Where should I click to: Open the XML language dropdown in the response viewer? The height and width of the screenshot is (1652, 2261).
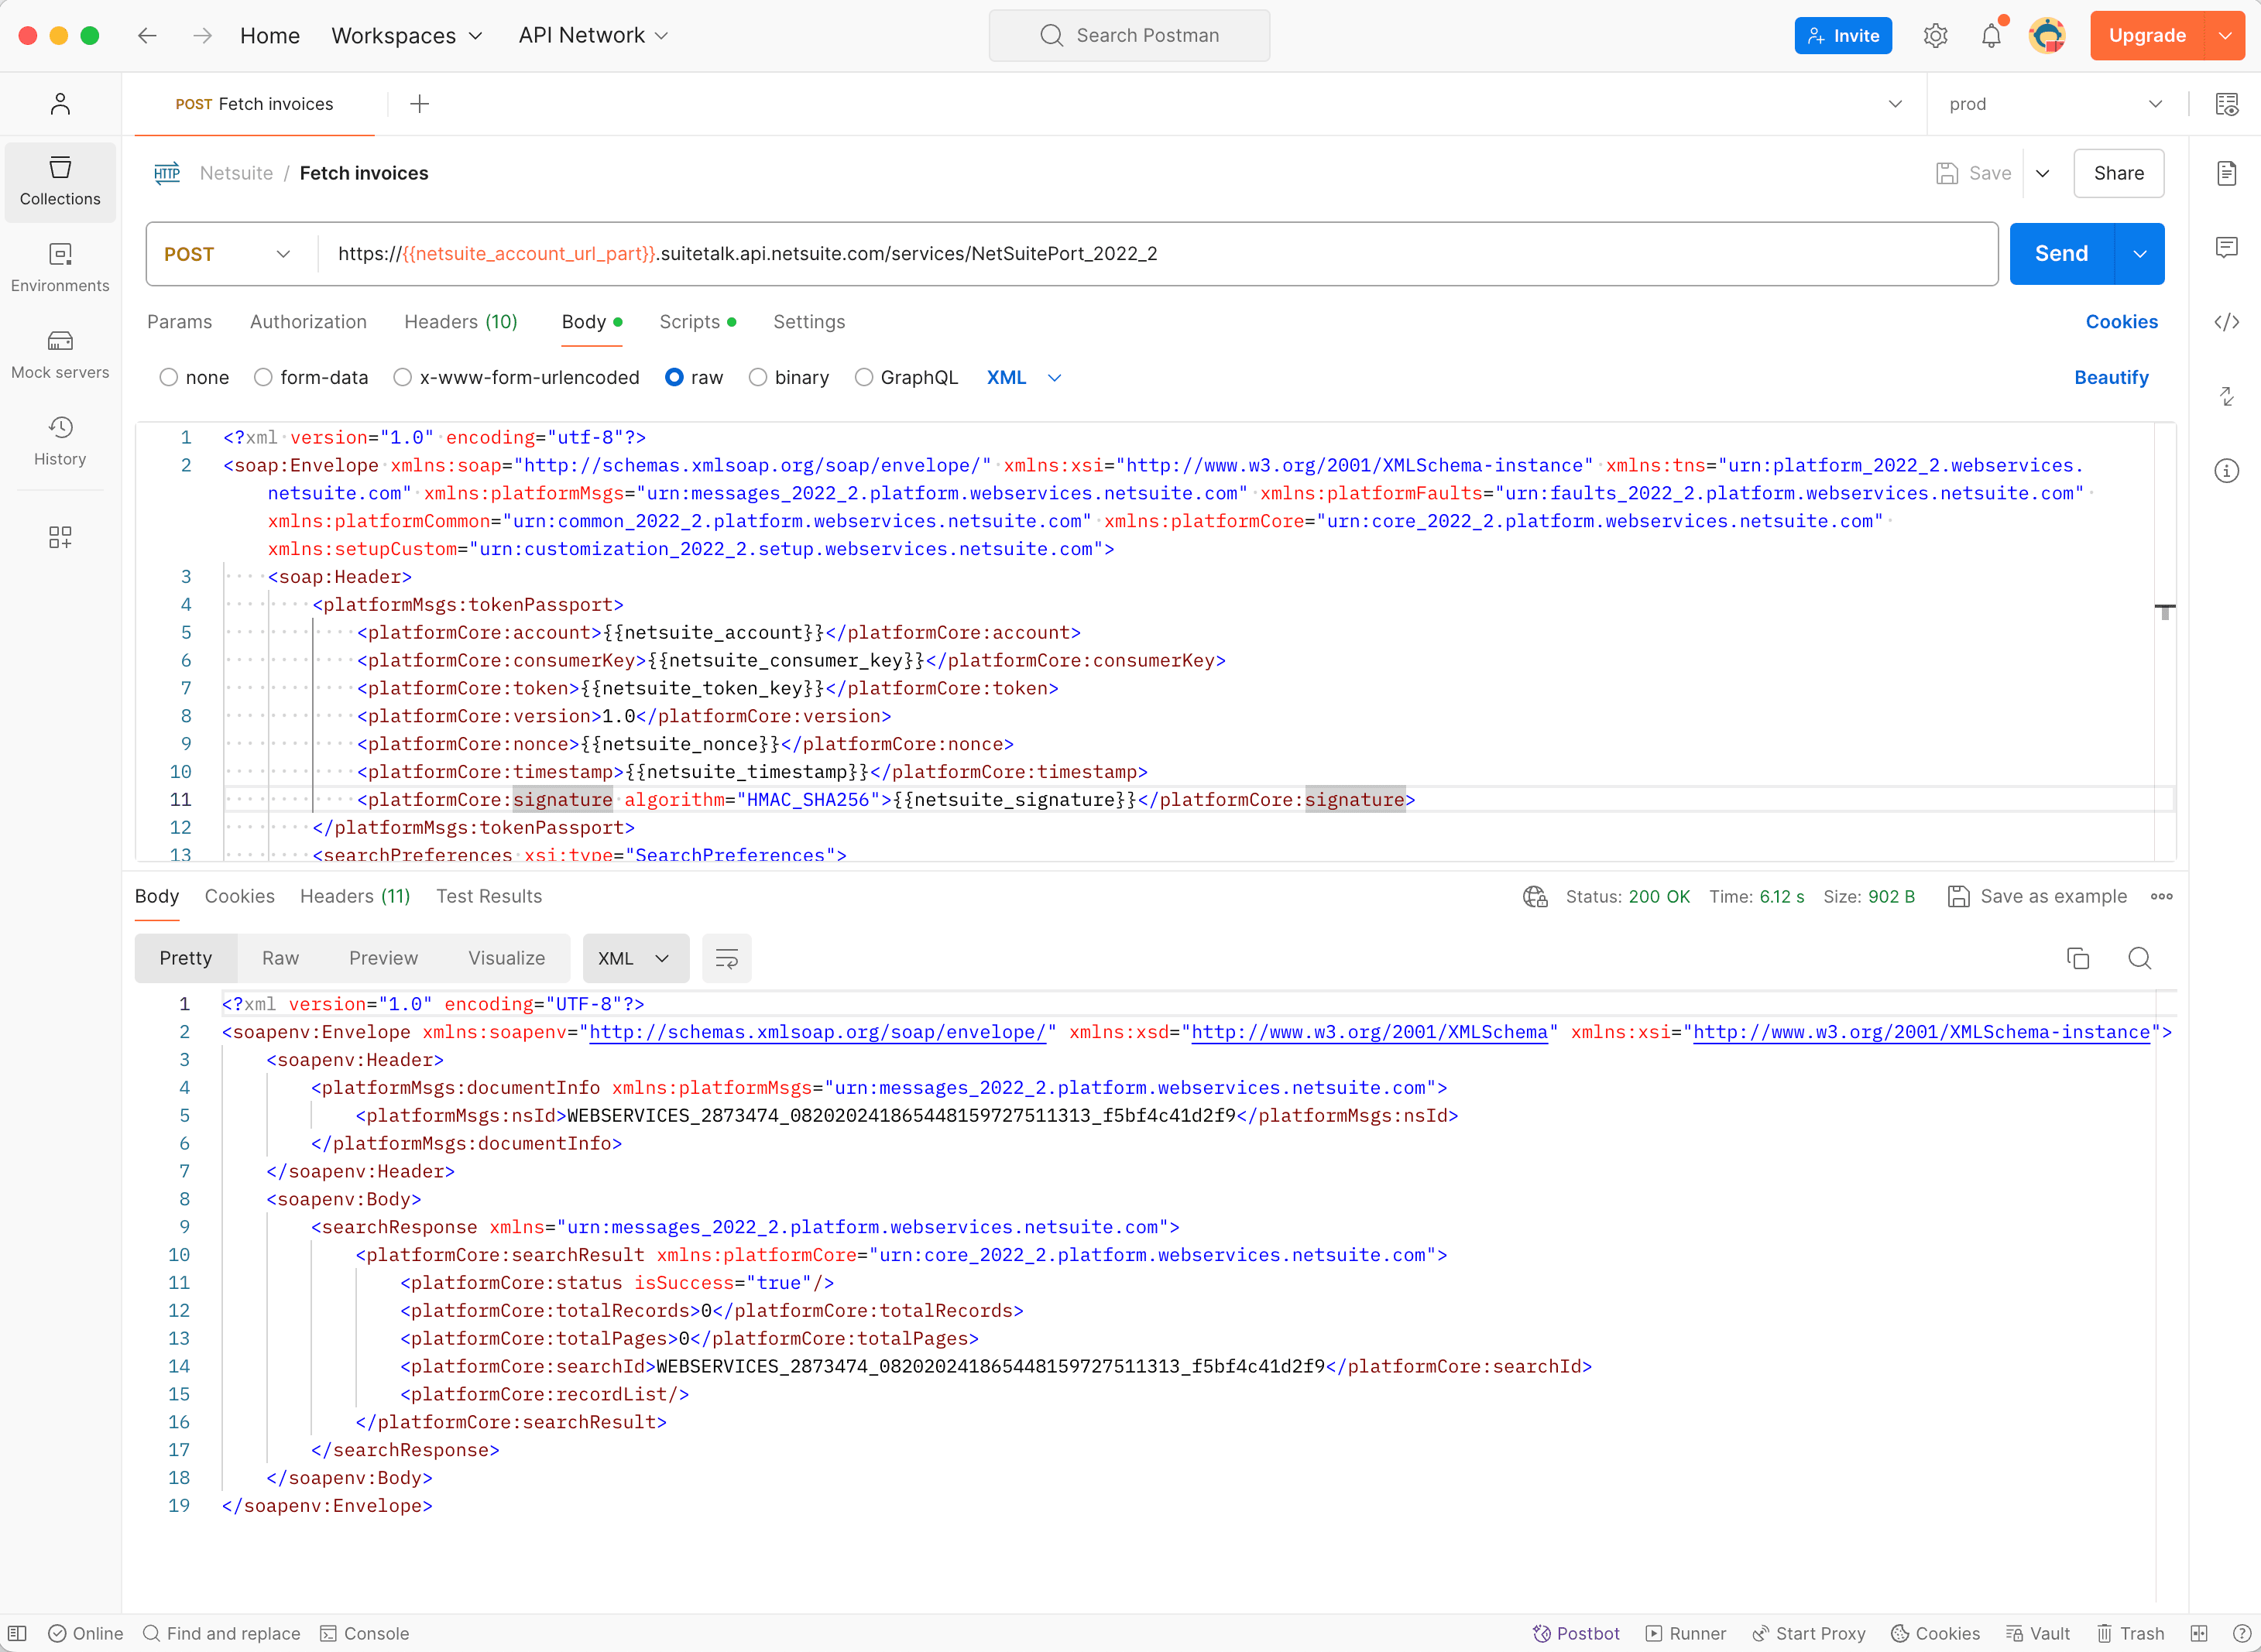635,957
